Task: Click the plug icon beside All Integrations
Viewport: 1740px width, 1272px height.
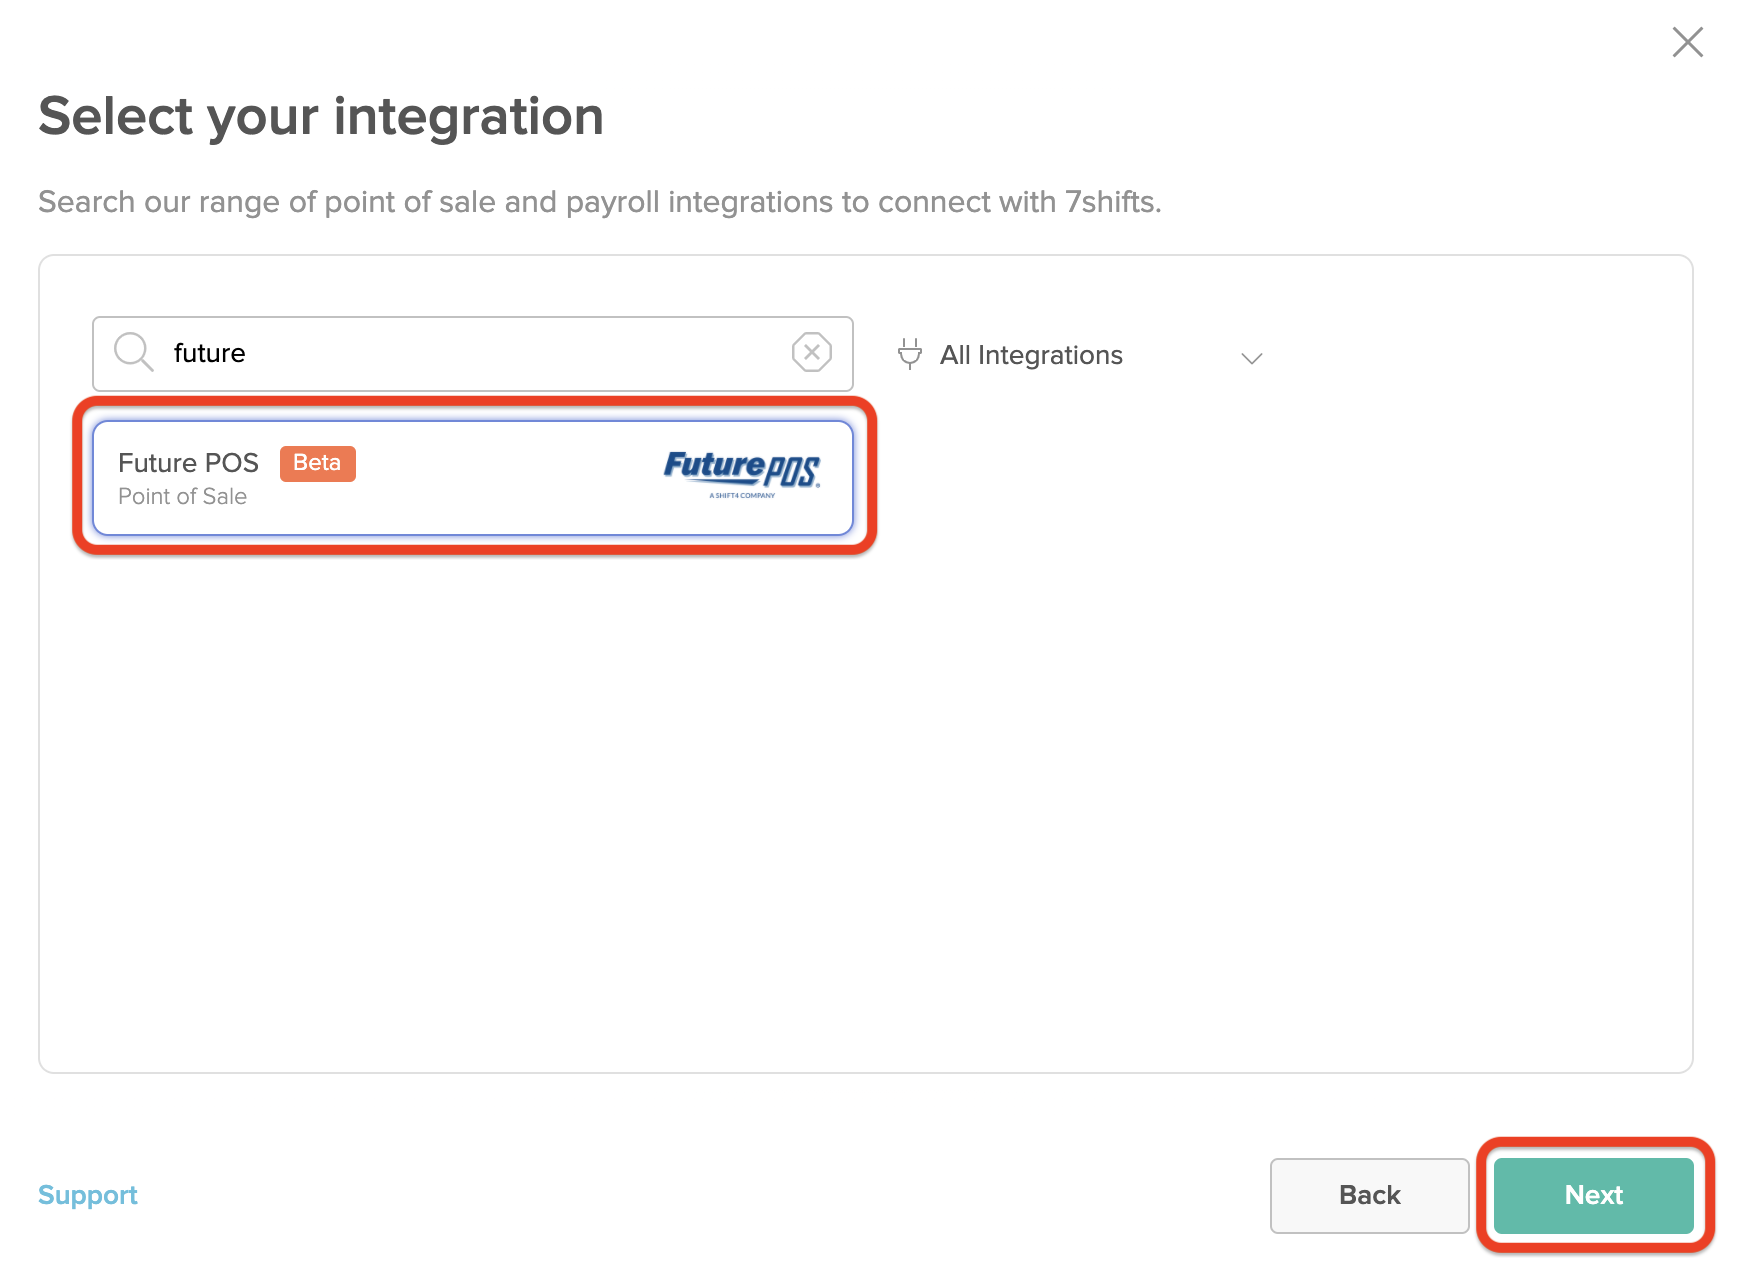Action: [909, 354]
